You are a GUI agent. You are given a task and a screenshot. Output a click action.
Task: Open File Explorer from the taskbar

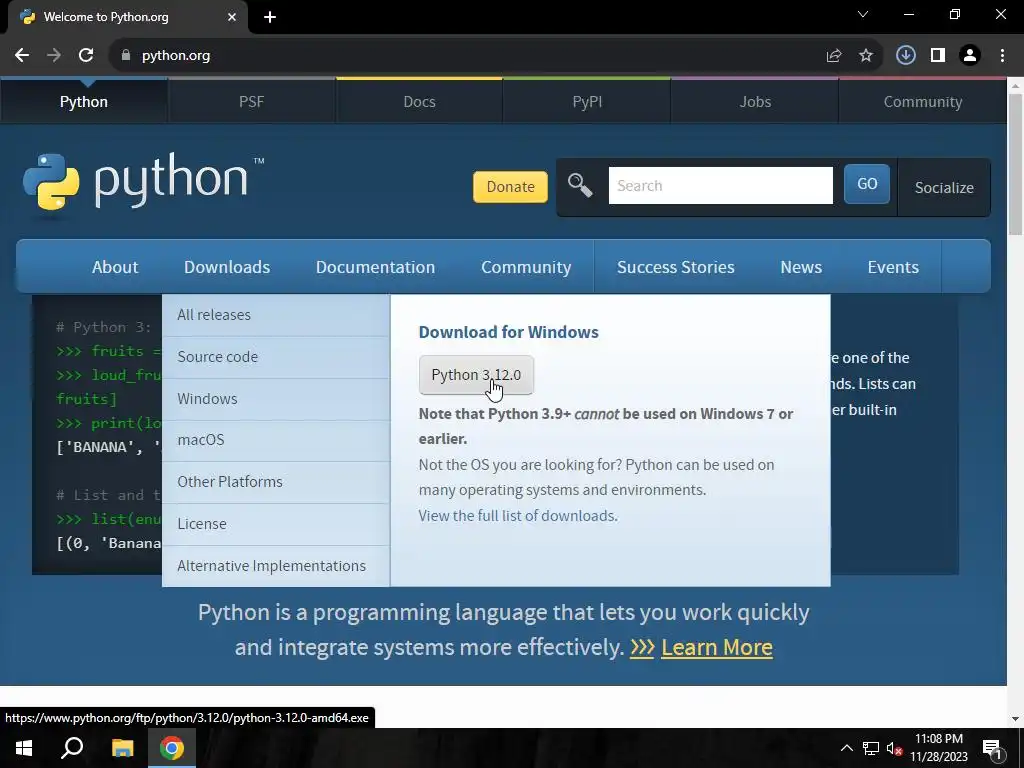[122, 748]
